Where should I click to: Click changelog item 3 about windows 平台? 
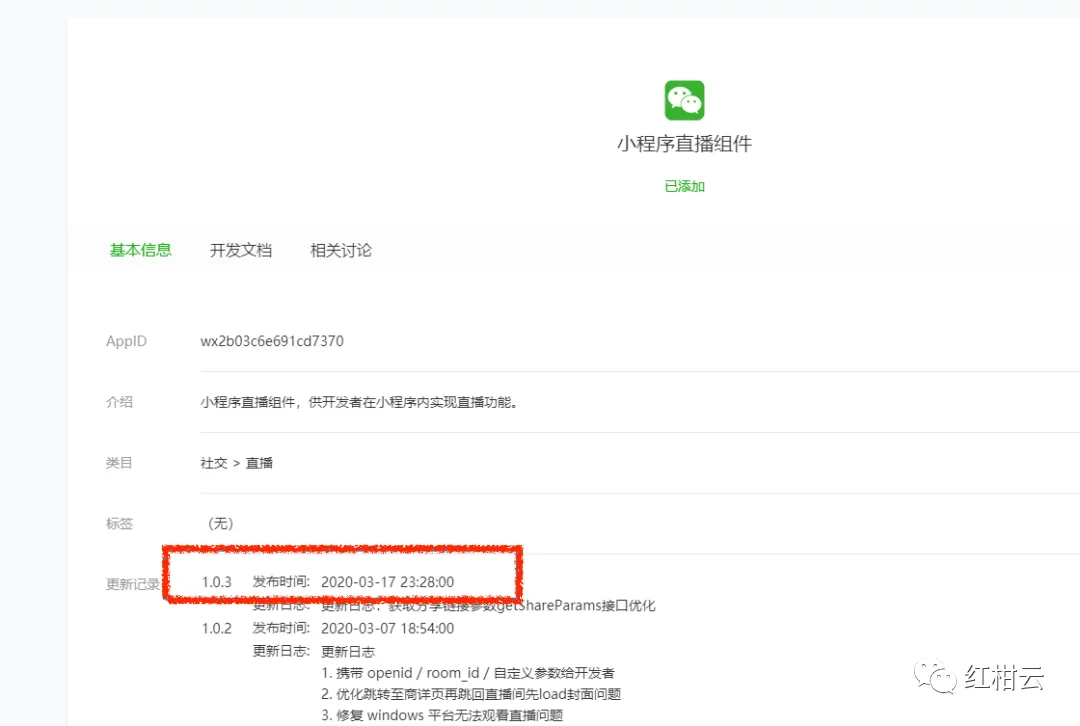tap(442, 715)
